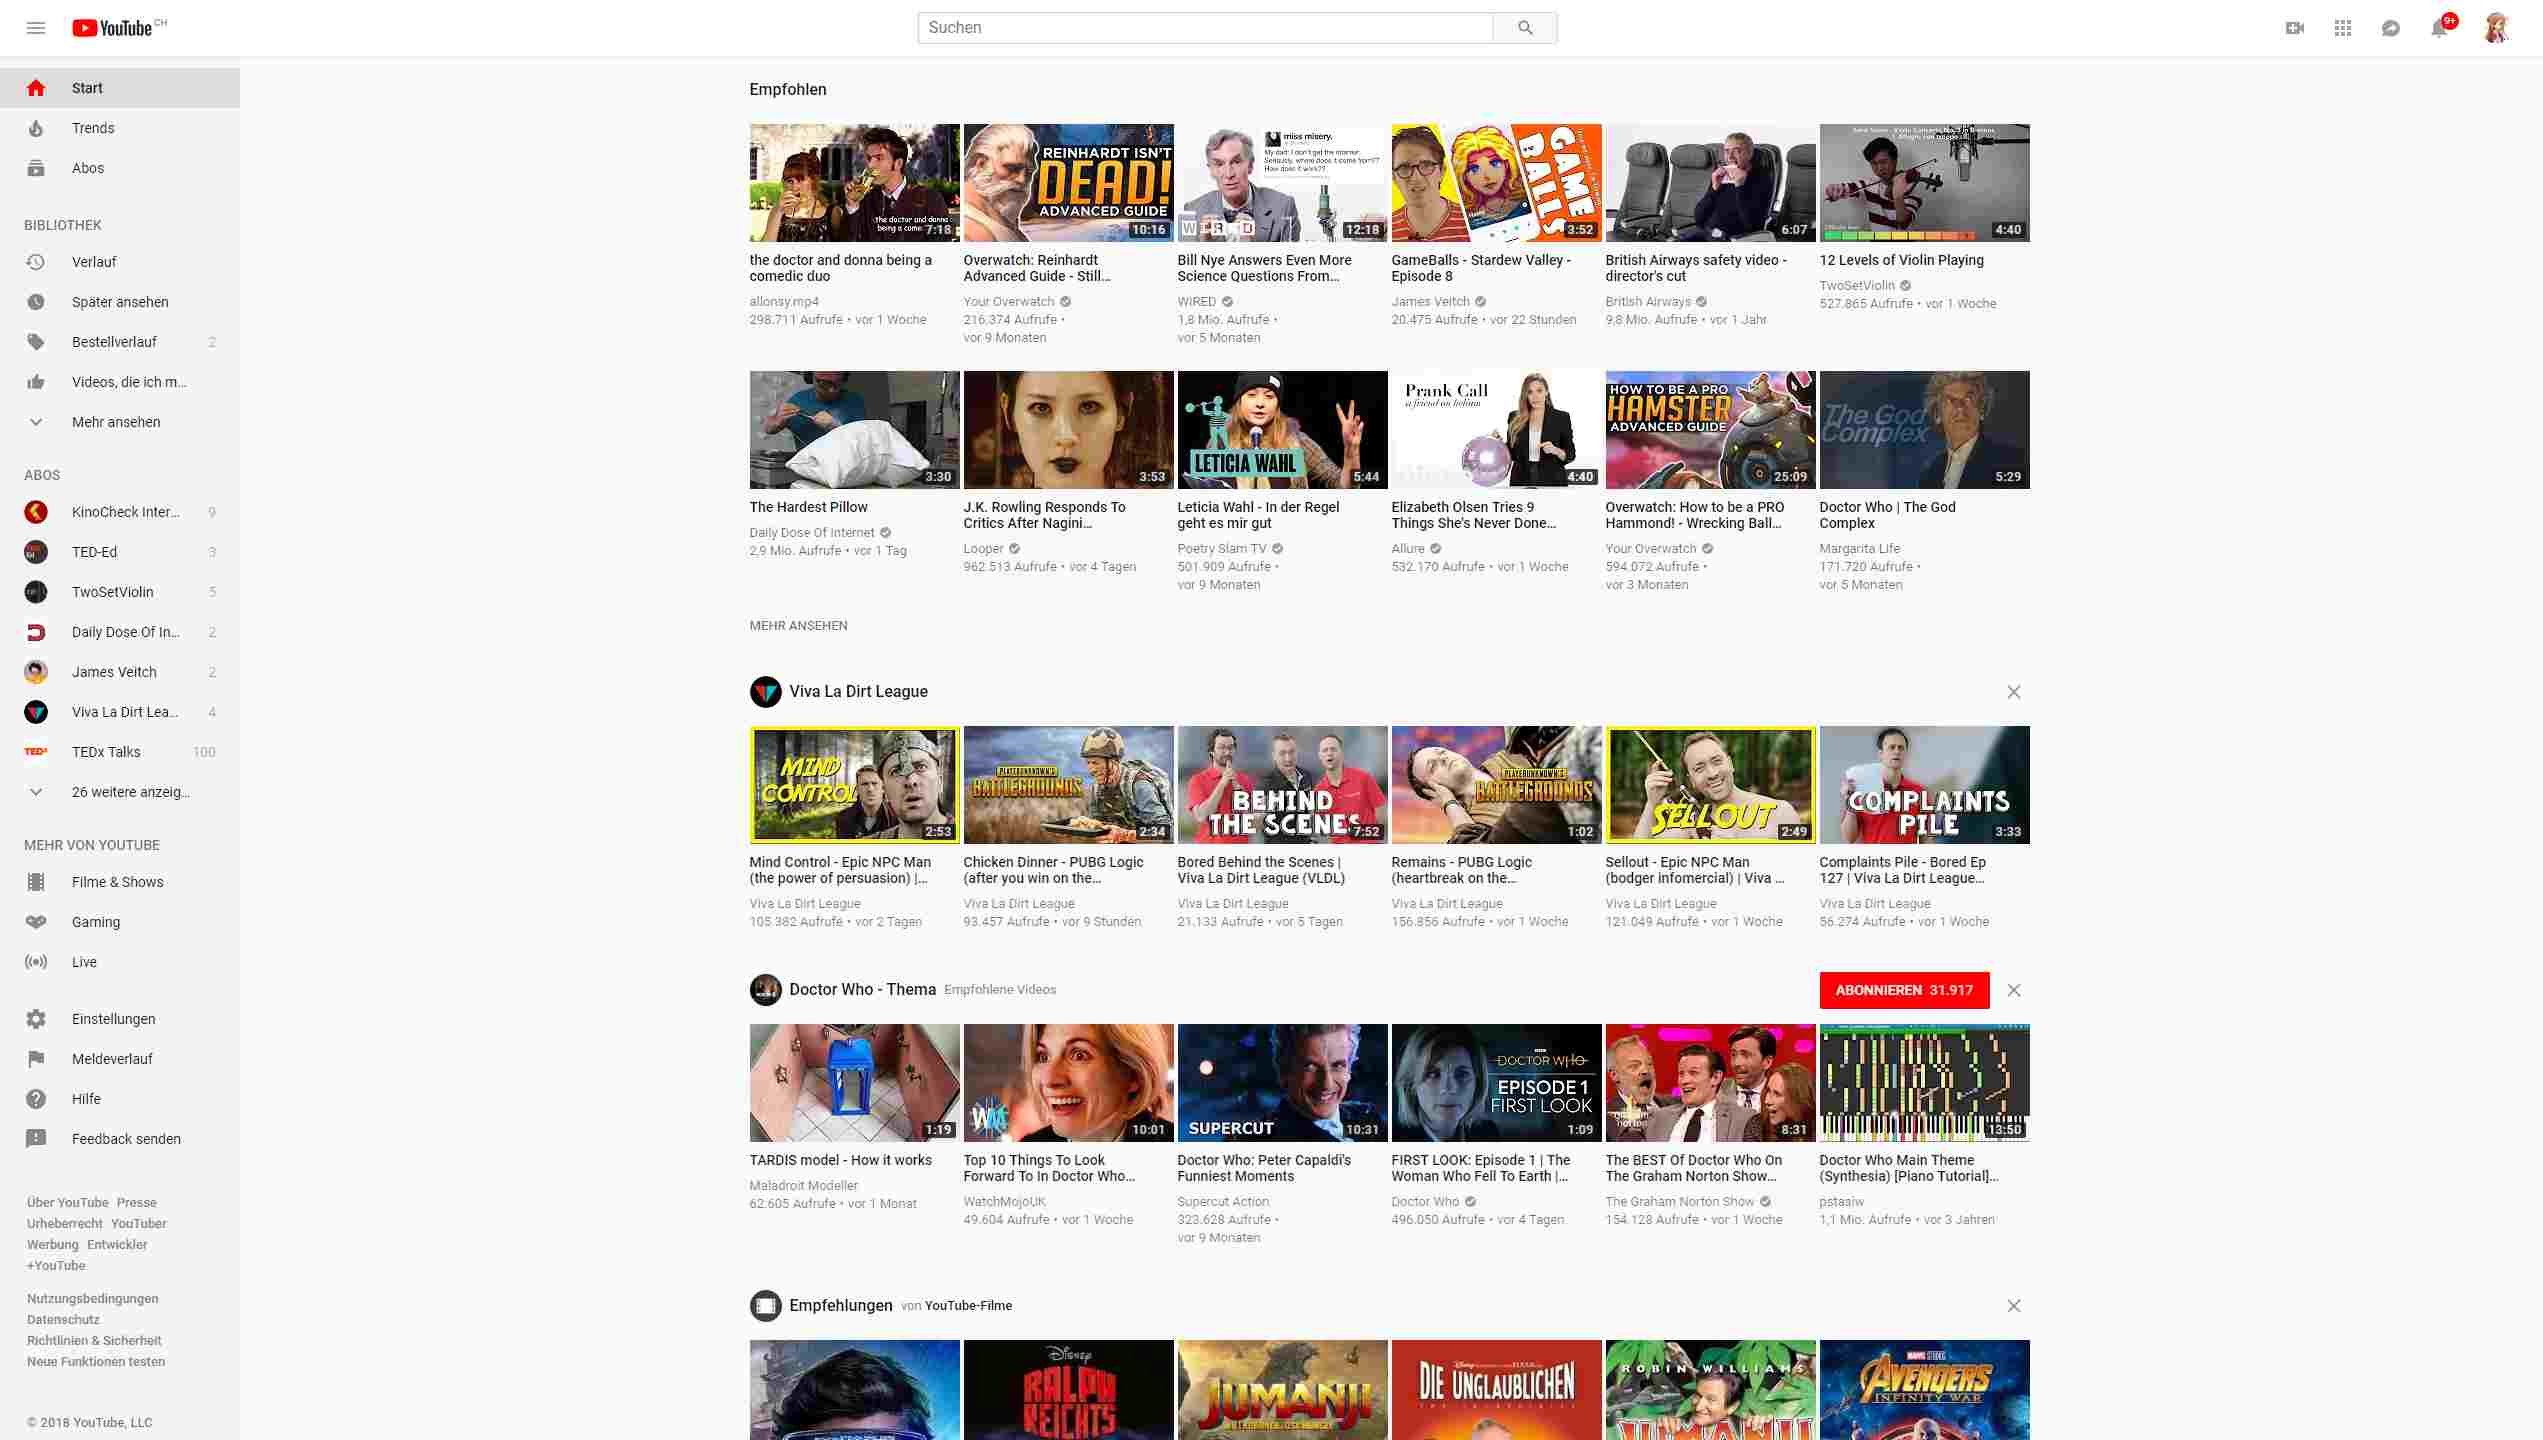Expand Mehr ansehen in Bibliothek
The width and height of the screenshot is (2543, 1440).
pos(120,422)
